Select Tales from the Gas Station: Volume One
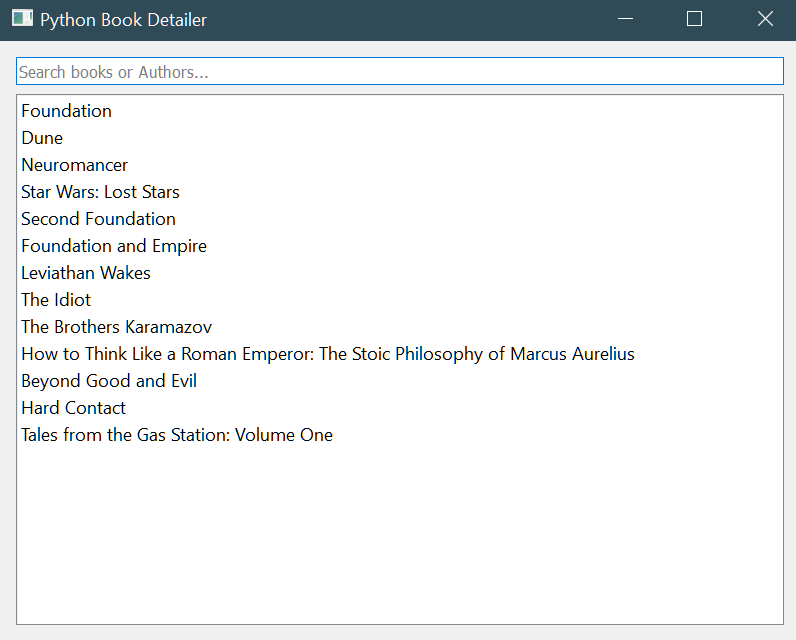796x640 pixels. click(177, 435)
